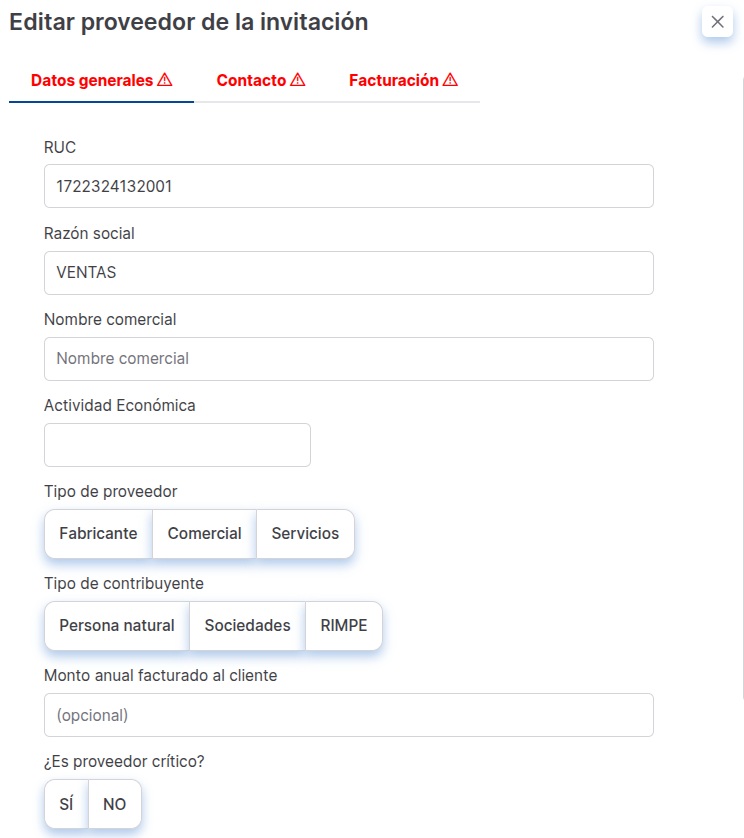Image resolution: width=744 pixels, height=838 pixels.
Task: Click the Nombre comercial input
Action: pyautogui.click(x=348, y=358)
